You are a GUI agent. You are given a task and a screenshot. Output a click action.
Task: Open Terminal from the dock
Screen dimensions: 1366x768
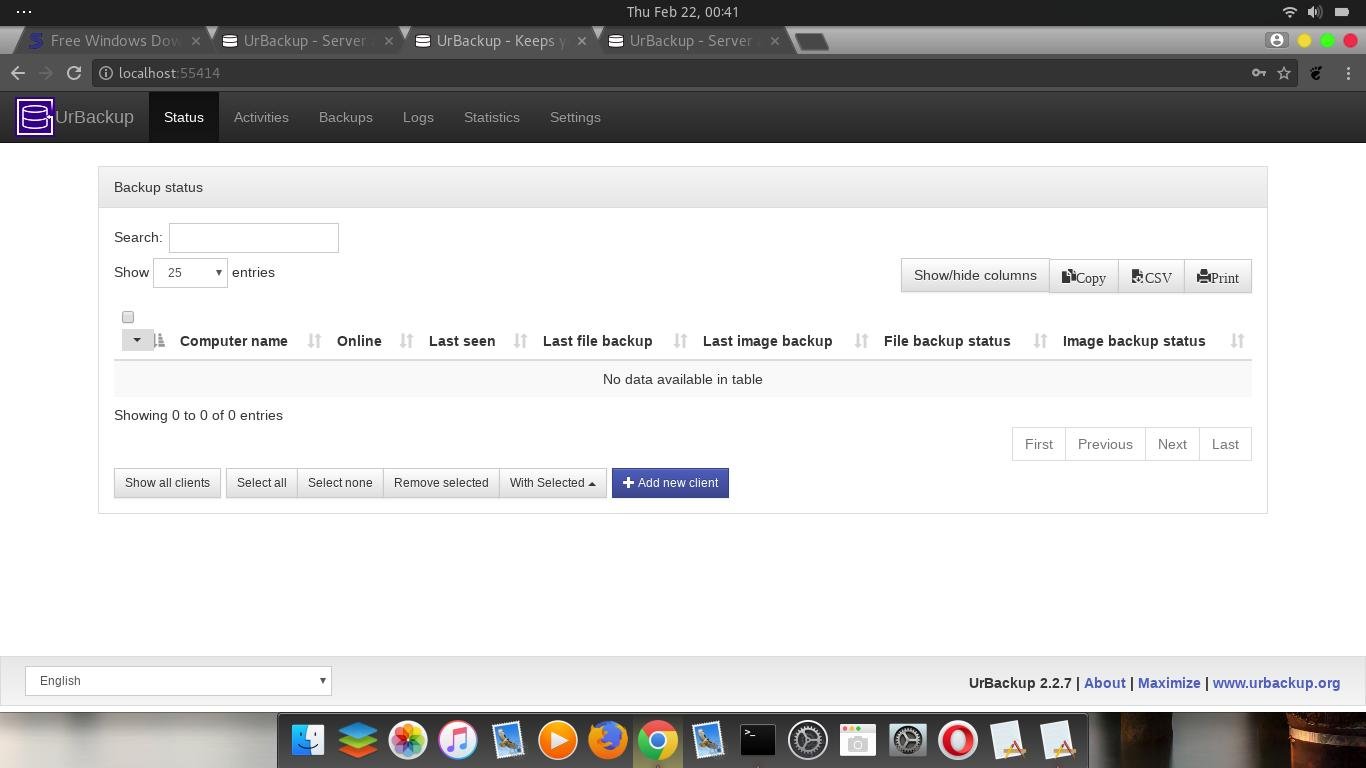tap(758, 740)
